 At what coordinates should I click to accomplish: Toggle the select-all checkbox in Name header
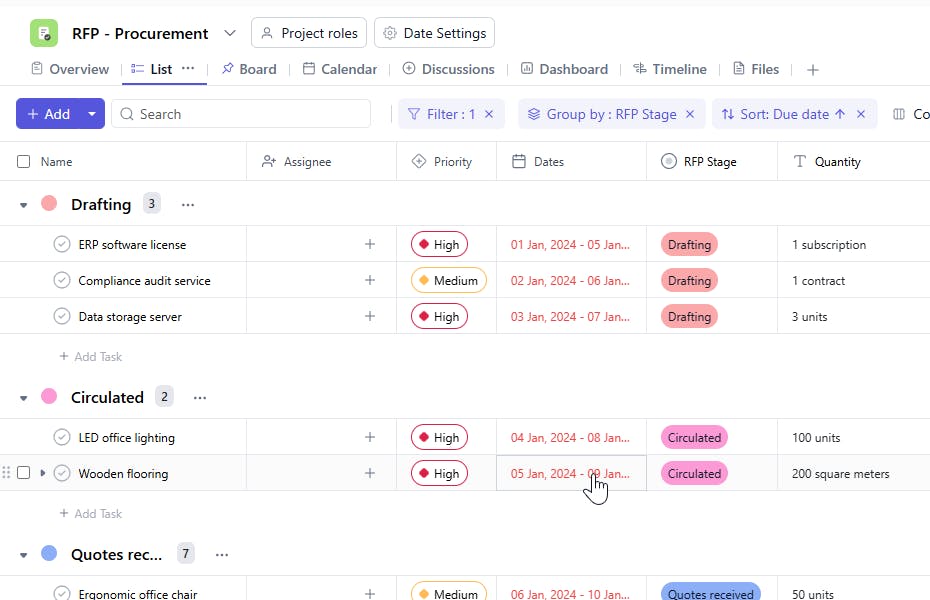pyautogui.click(x=24, y=161)
